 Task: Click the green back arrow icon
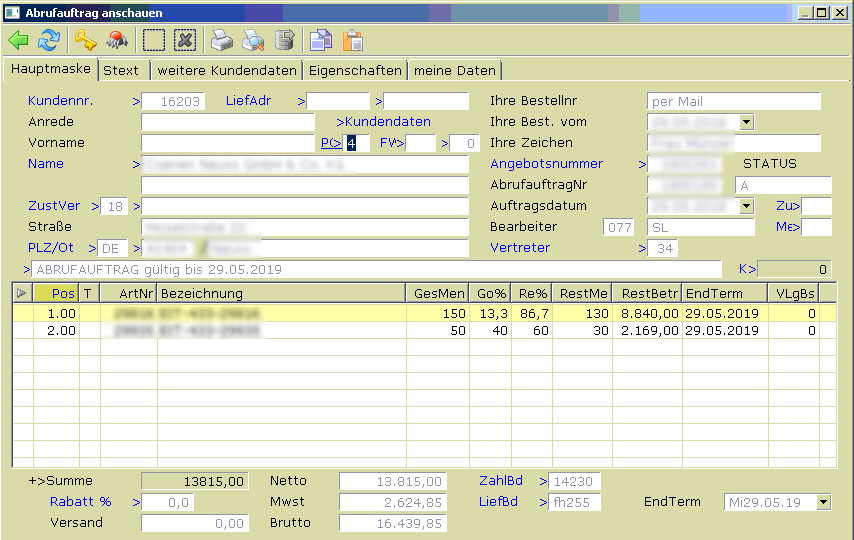coord(18,40)
